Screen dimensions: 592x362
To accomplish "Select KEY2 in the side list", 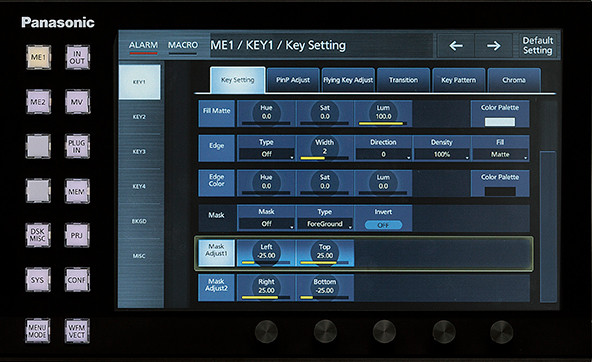I will pyautogui.click(x=139, y=117).
